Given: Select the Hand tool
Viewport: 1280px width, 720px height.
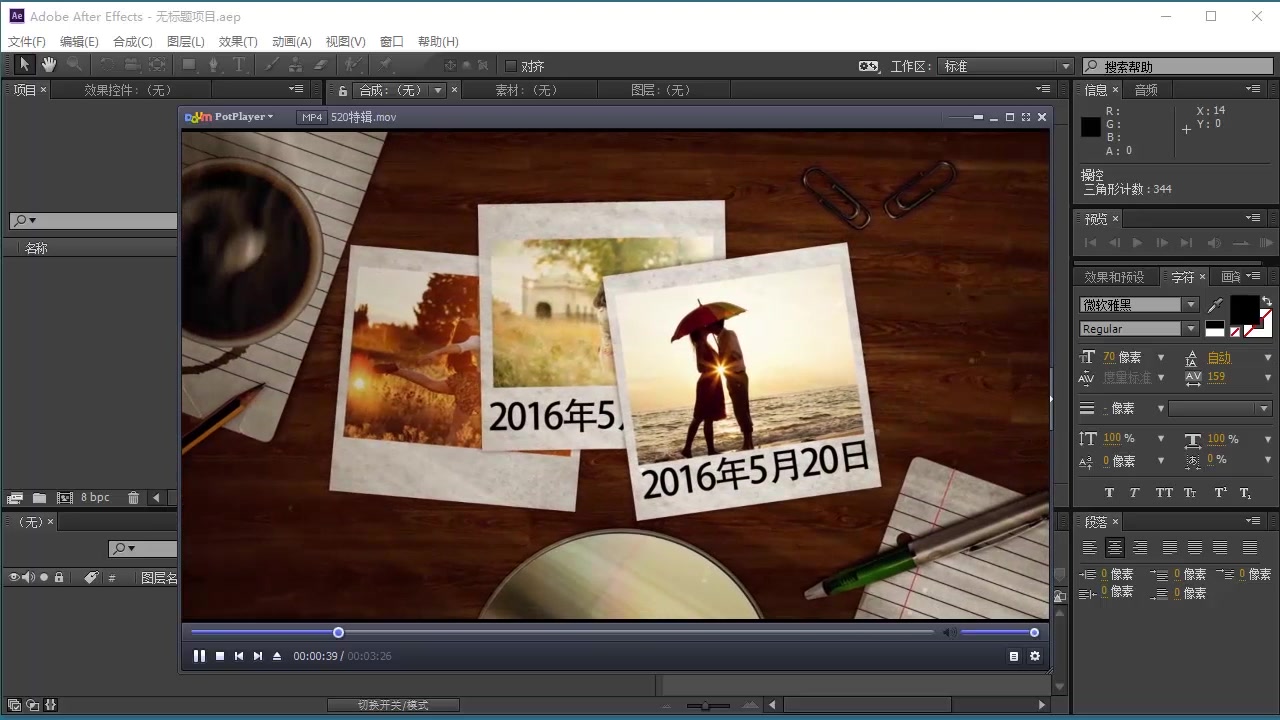Looking at the screenshot, I should (x=49, y=65).
